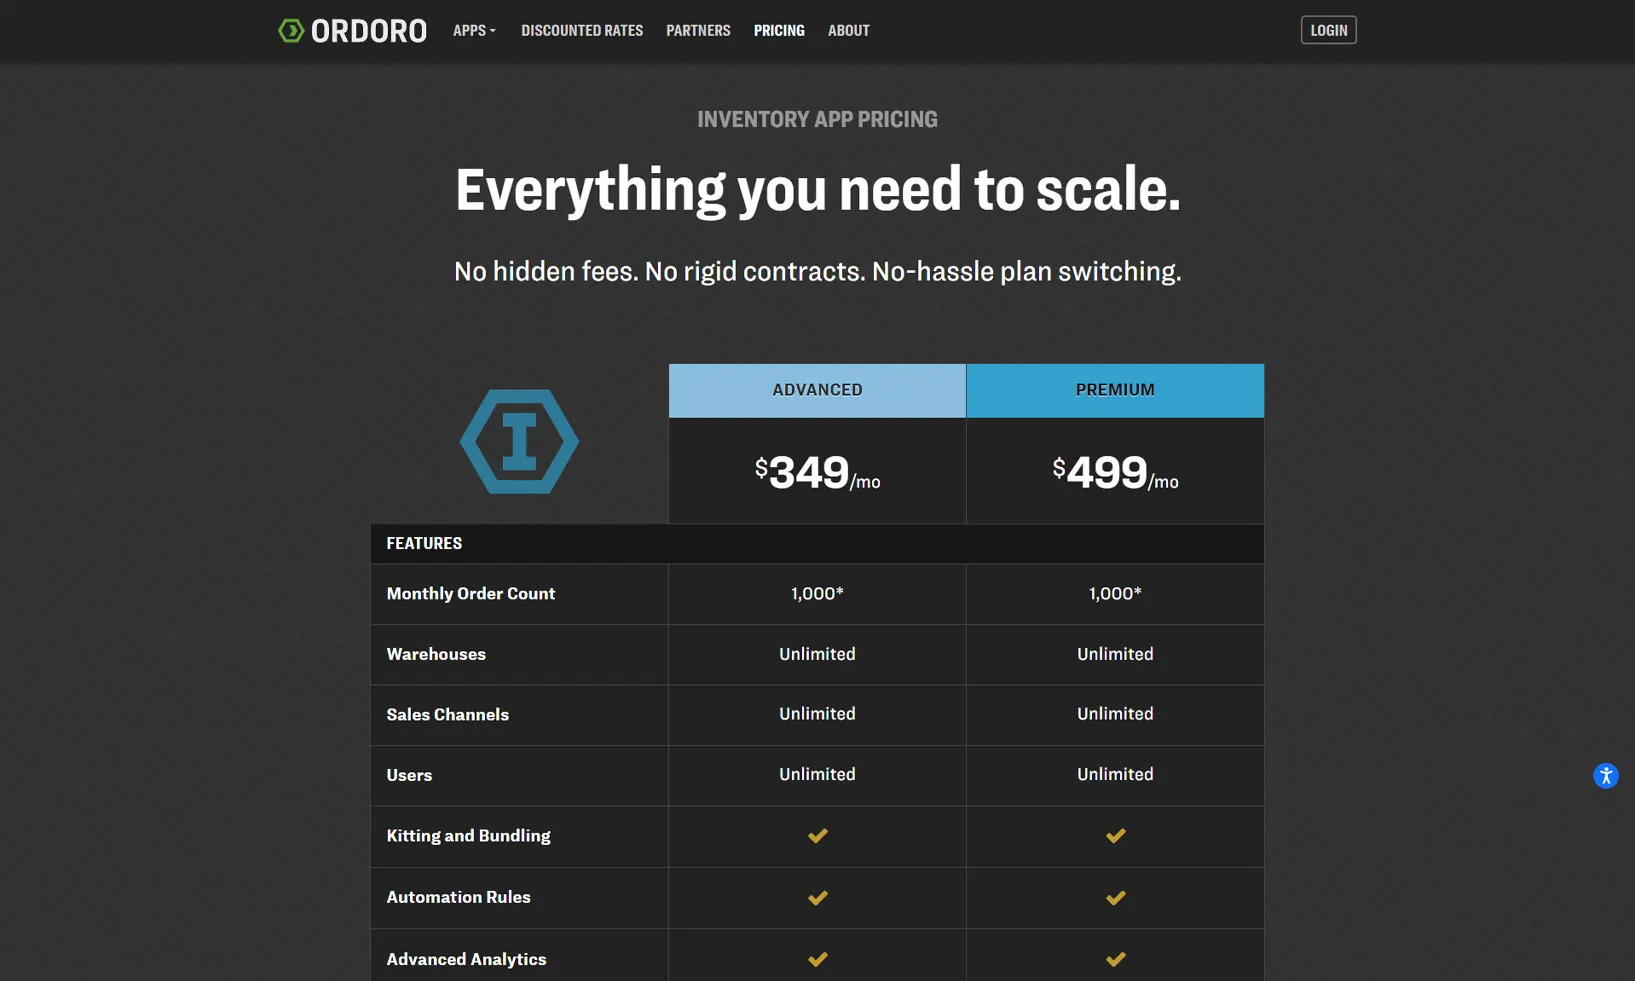The width and height of the screenshot is (1635, 981).
Task: Click Premium plan 1,000* order count
Action: click(1115, 594)
